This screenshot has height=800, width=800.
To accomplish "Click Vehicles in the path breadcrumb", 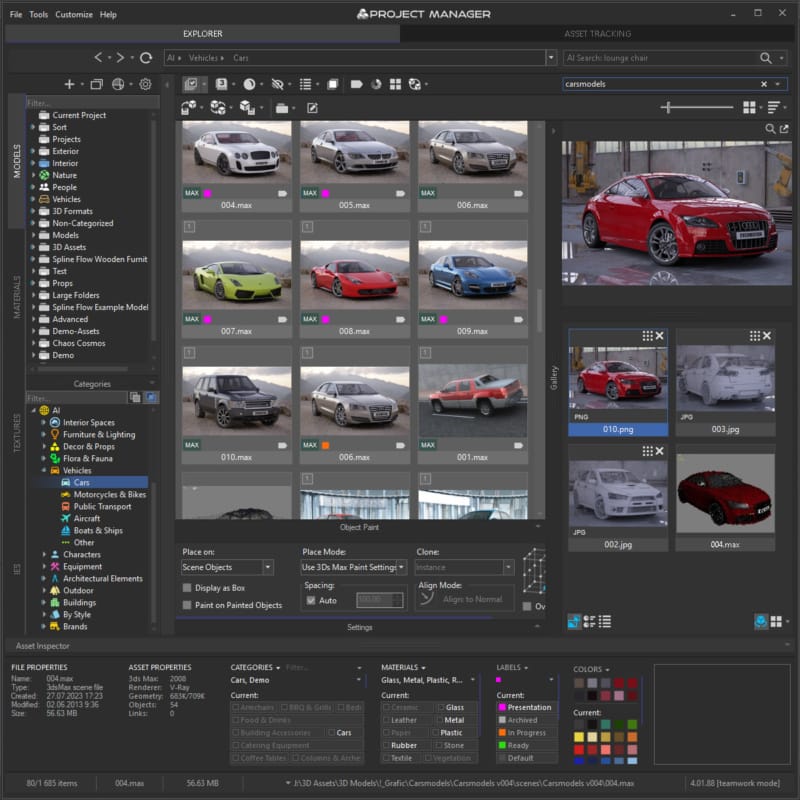I will coord(203,58).
